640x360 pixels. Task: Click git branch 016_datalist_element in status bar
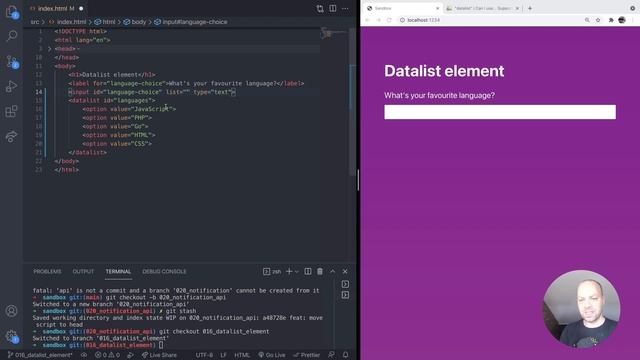pyautogui.click(x=40, y=355)
